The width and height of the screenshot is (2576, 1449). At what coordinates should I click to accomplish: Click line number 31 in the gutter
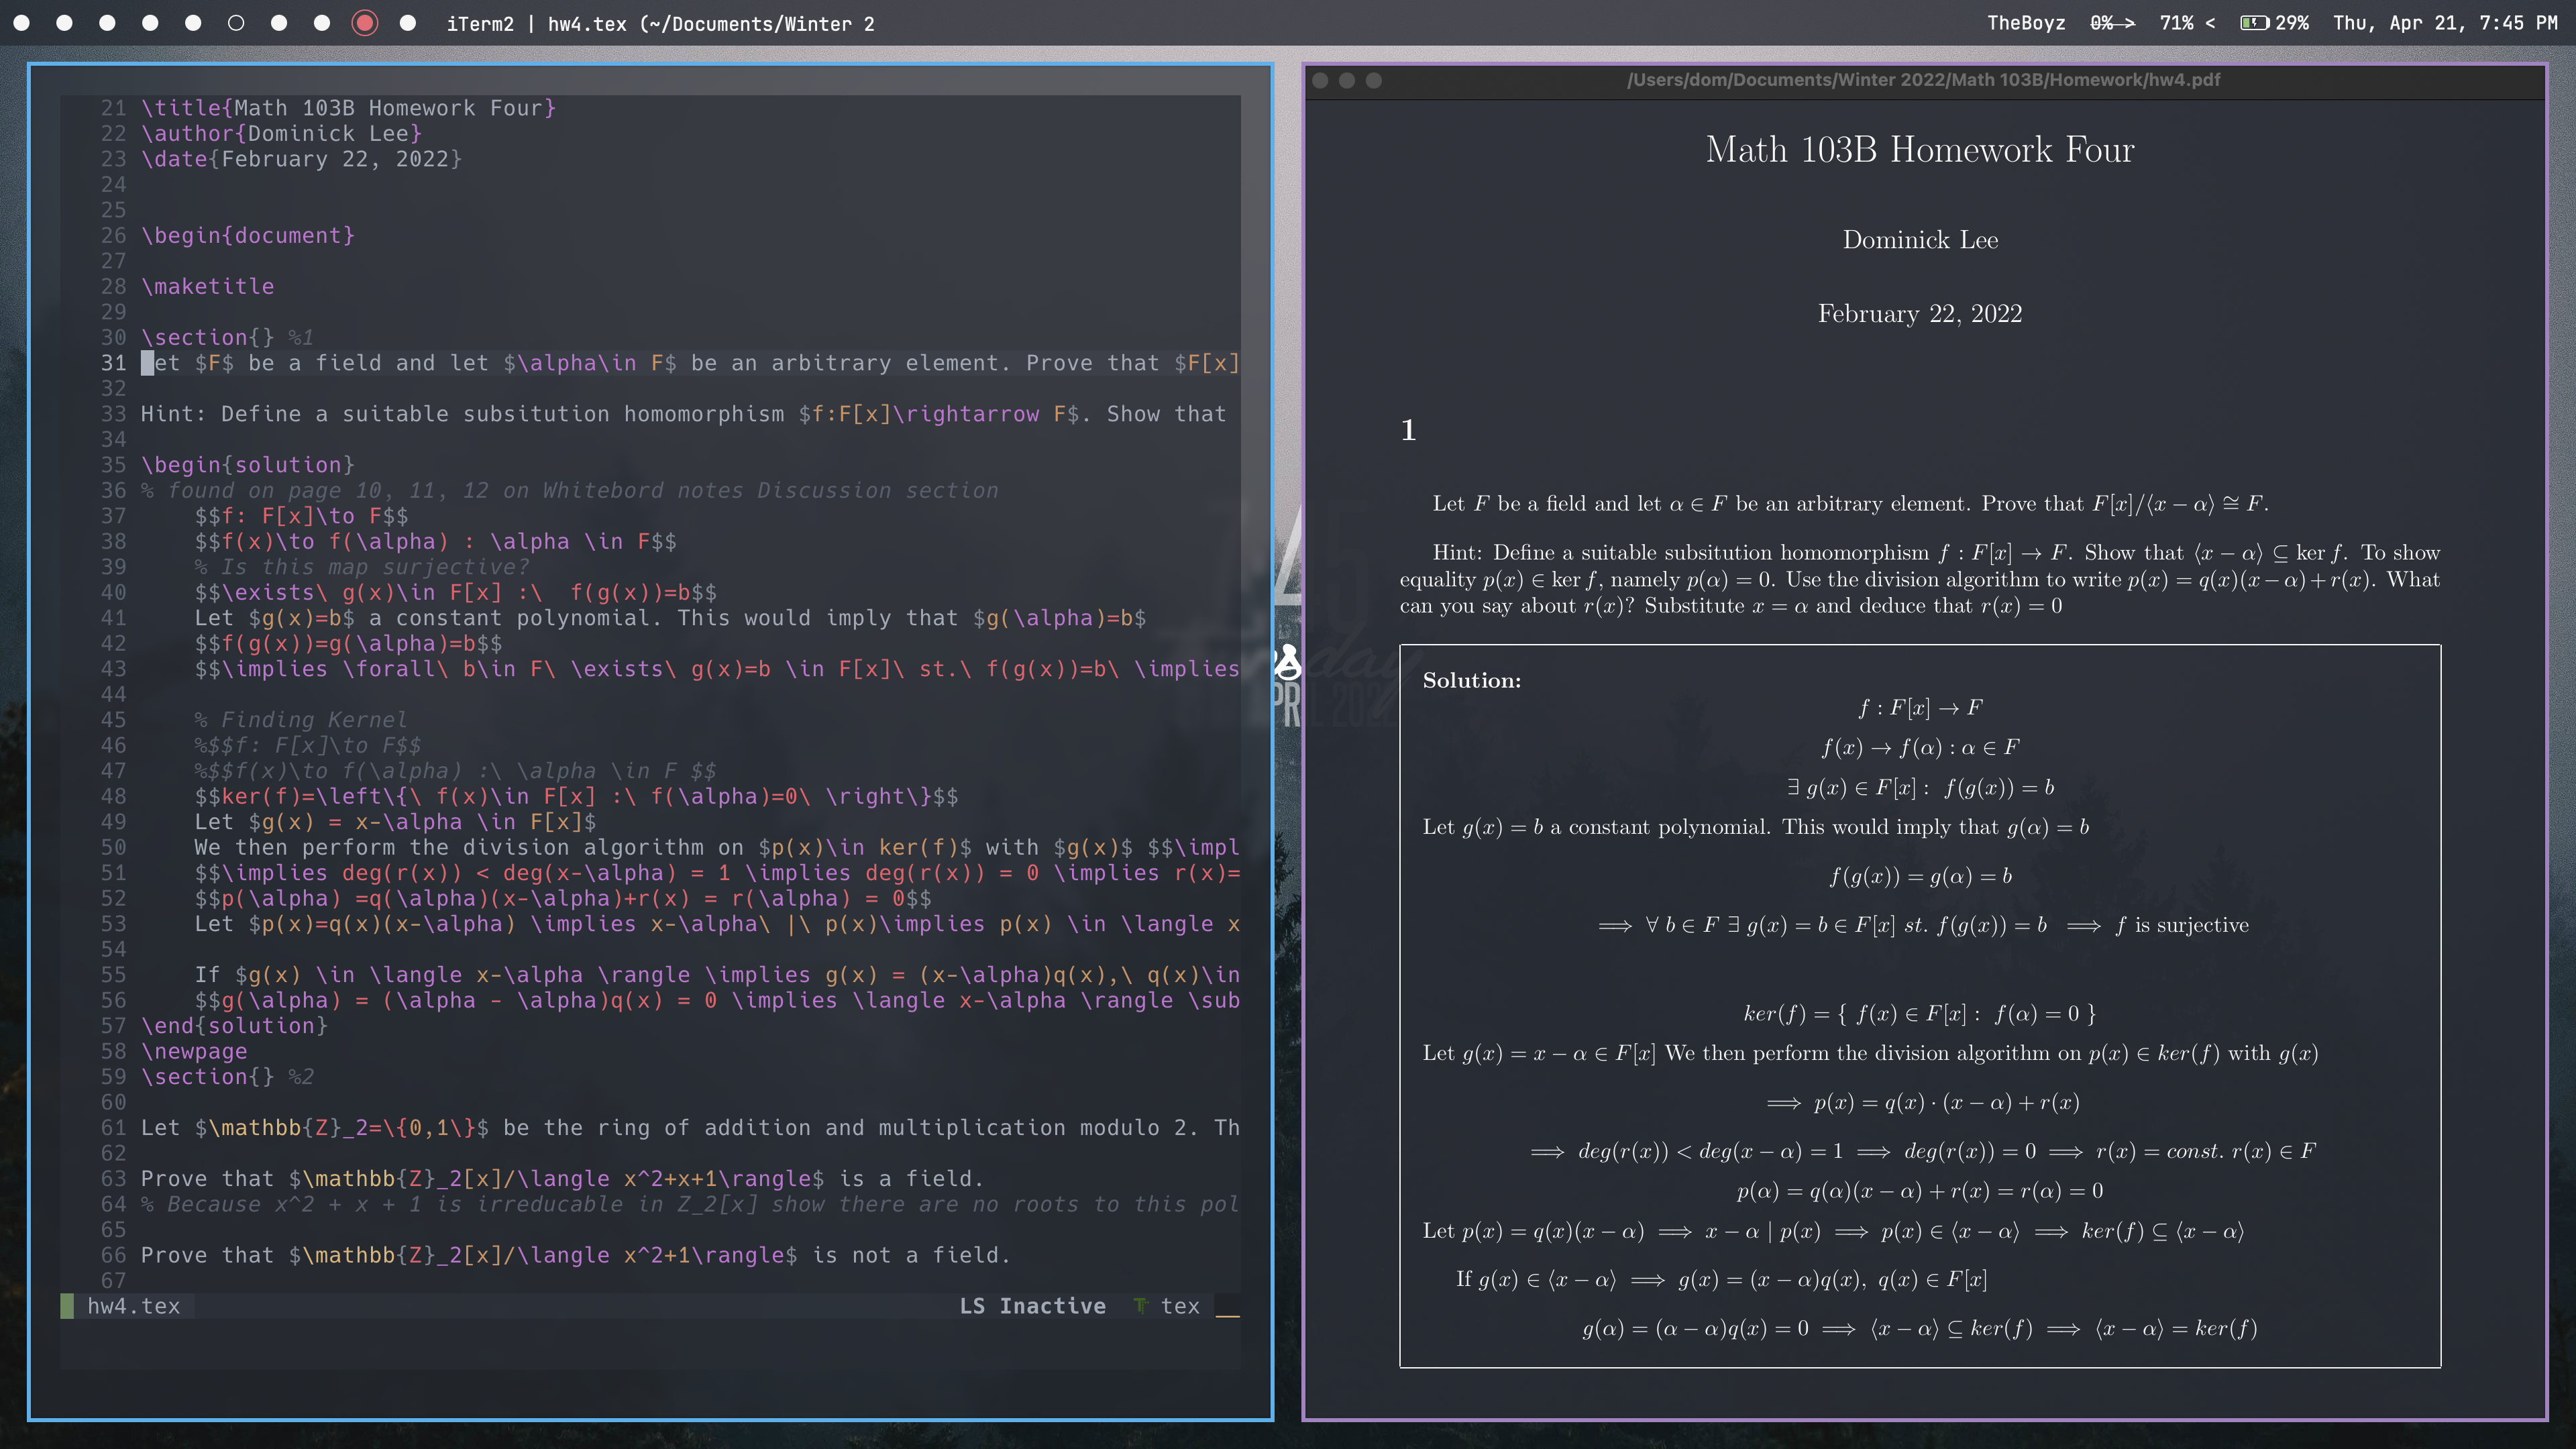[113, 363]
